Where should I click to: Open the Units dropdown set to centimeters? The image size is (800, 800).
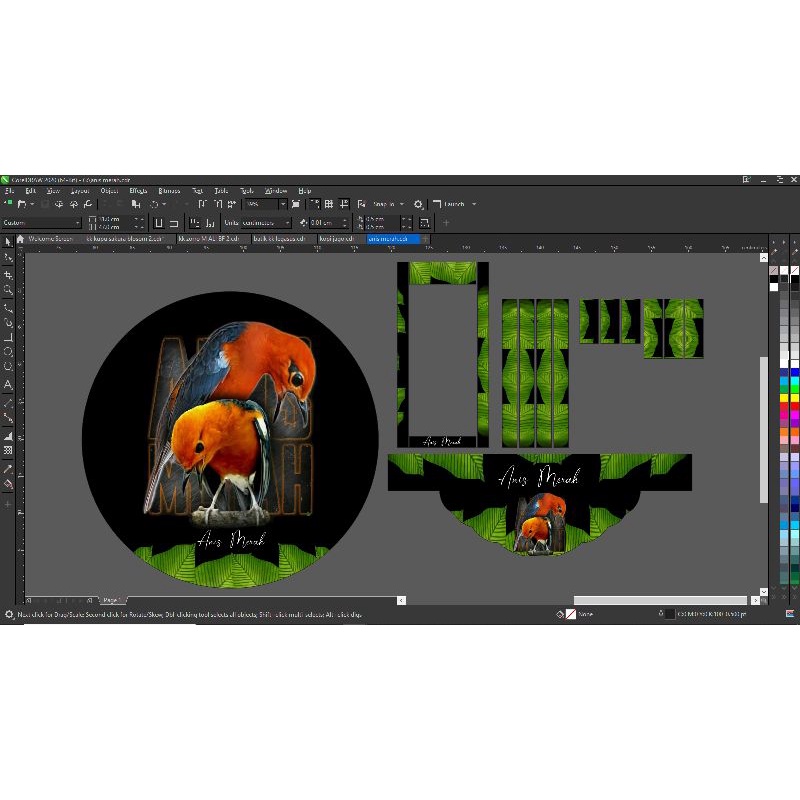(x=260, y=221)
